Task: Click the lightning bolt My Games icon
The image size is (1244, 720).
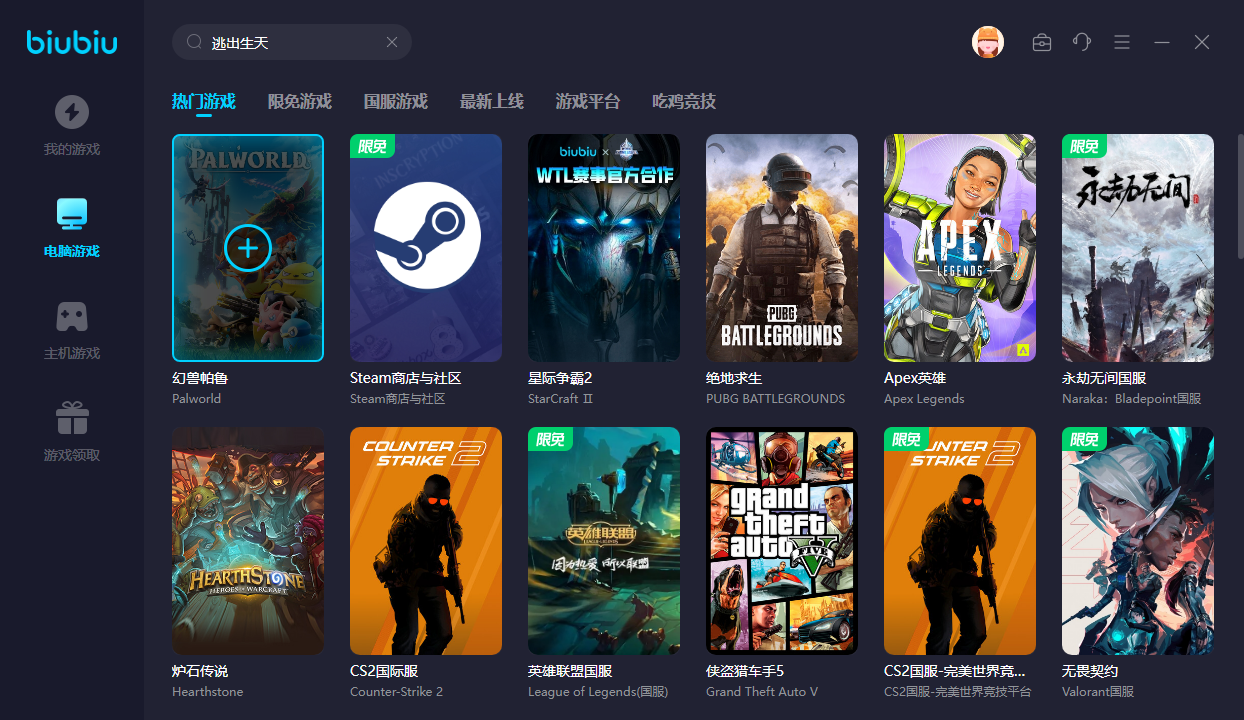Action: point(71,112)
